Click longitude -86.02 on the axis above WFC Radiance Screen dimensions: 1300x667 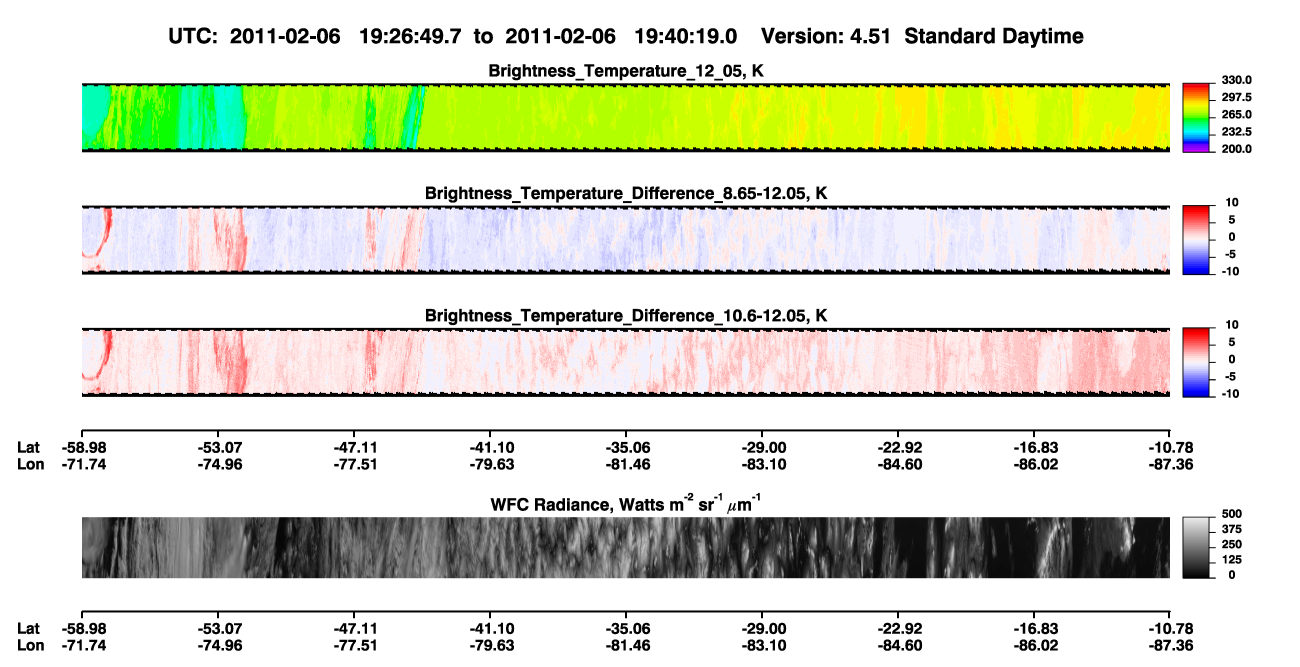1034,464
